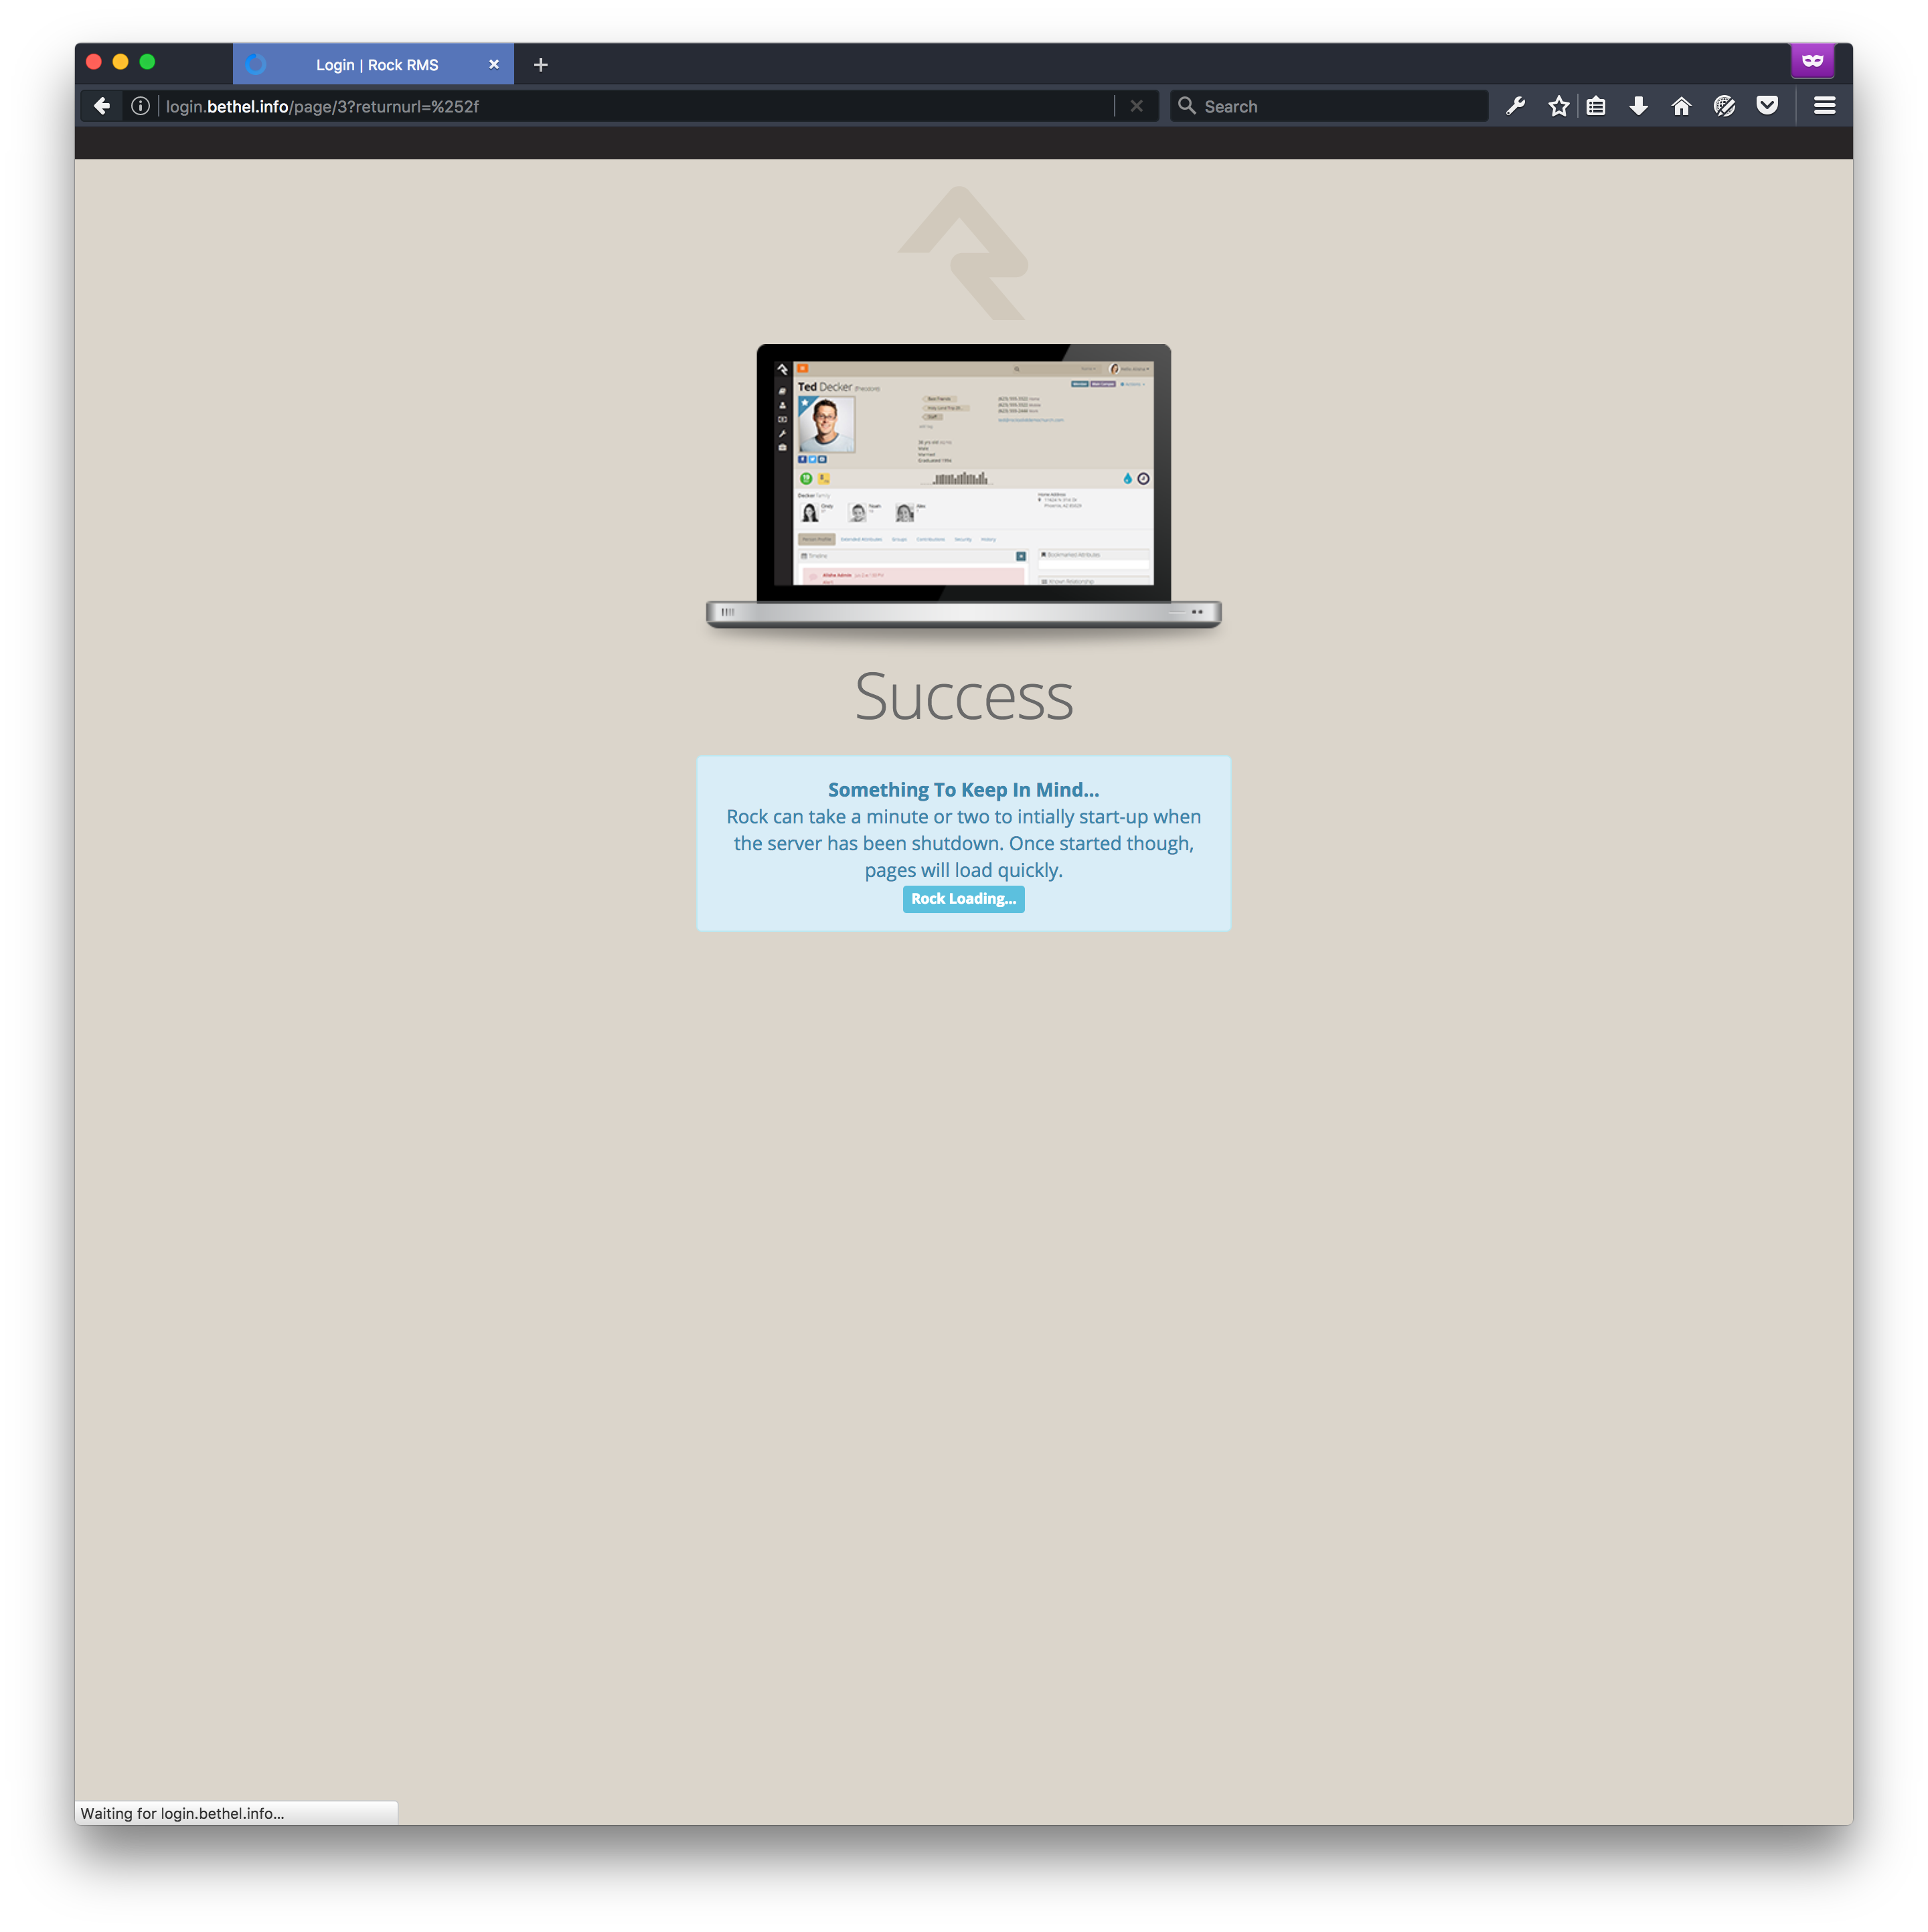This screenshot has width=1928, height=1932.
Task: Click the download arrow icon in toolbar
Action: click(x=1637, y=106)
